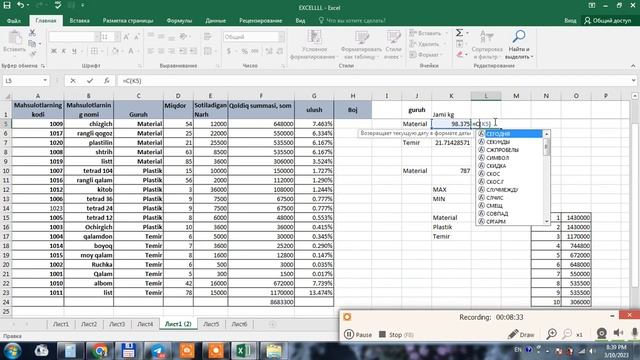Image resolution: width=640 pixels, height=360 pixels.
Task: Expand the number format Общий dropdown
Action: [x=281, y=37]
